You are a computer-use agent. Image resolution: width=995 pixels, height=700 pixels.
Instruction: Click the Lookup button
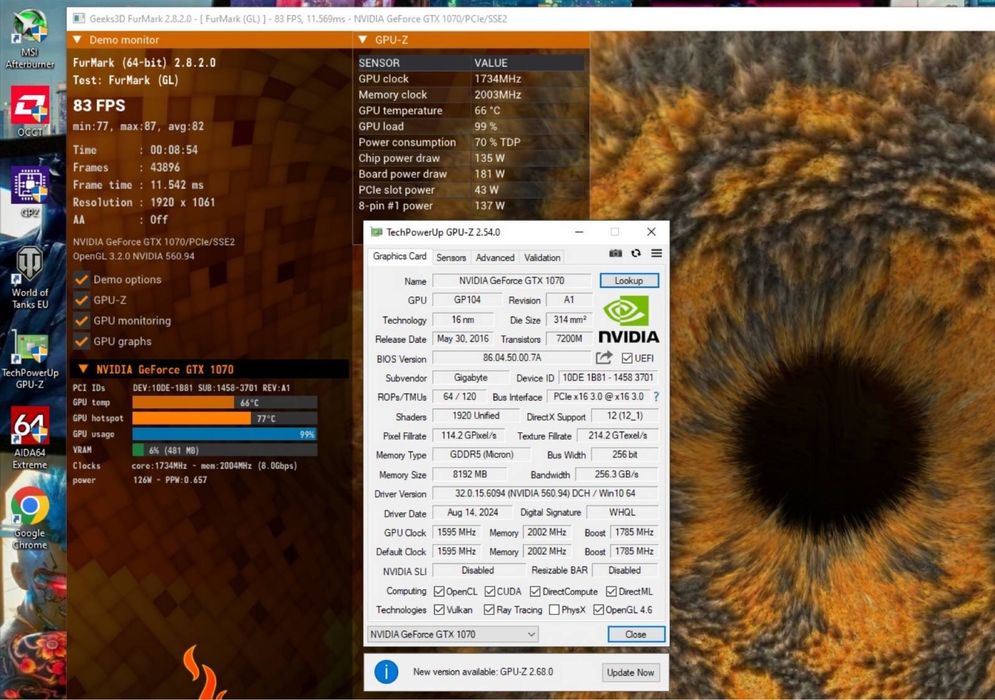(x=629, y=281)
